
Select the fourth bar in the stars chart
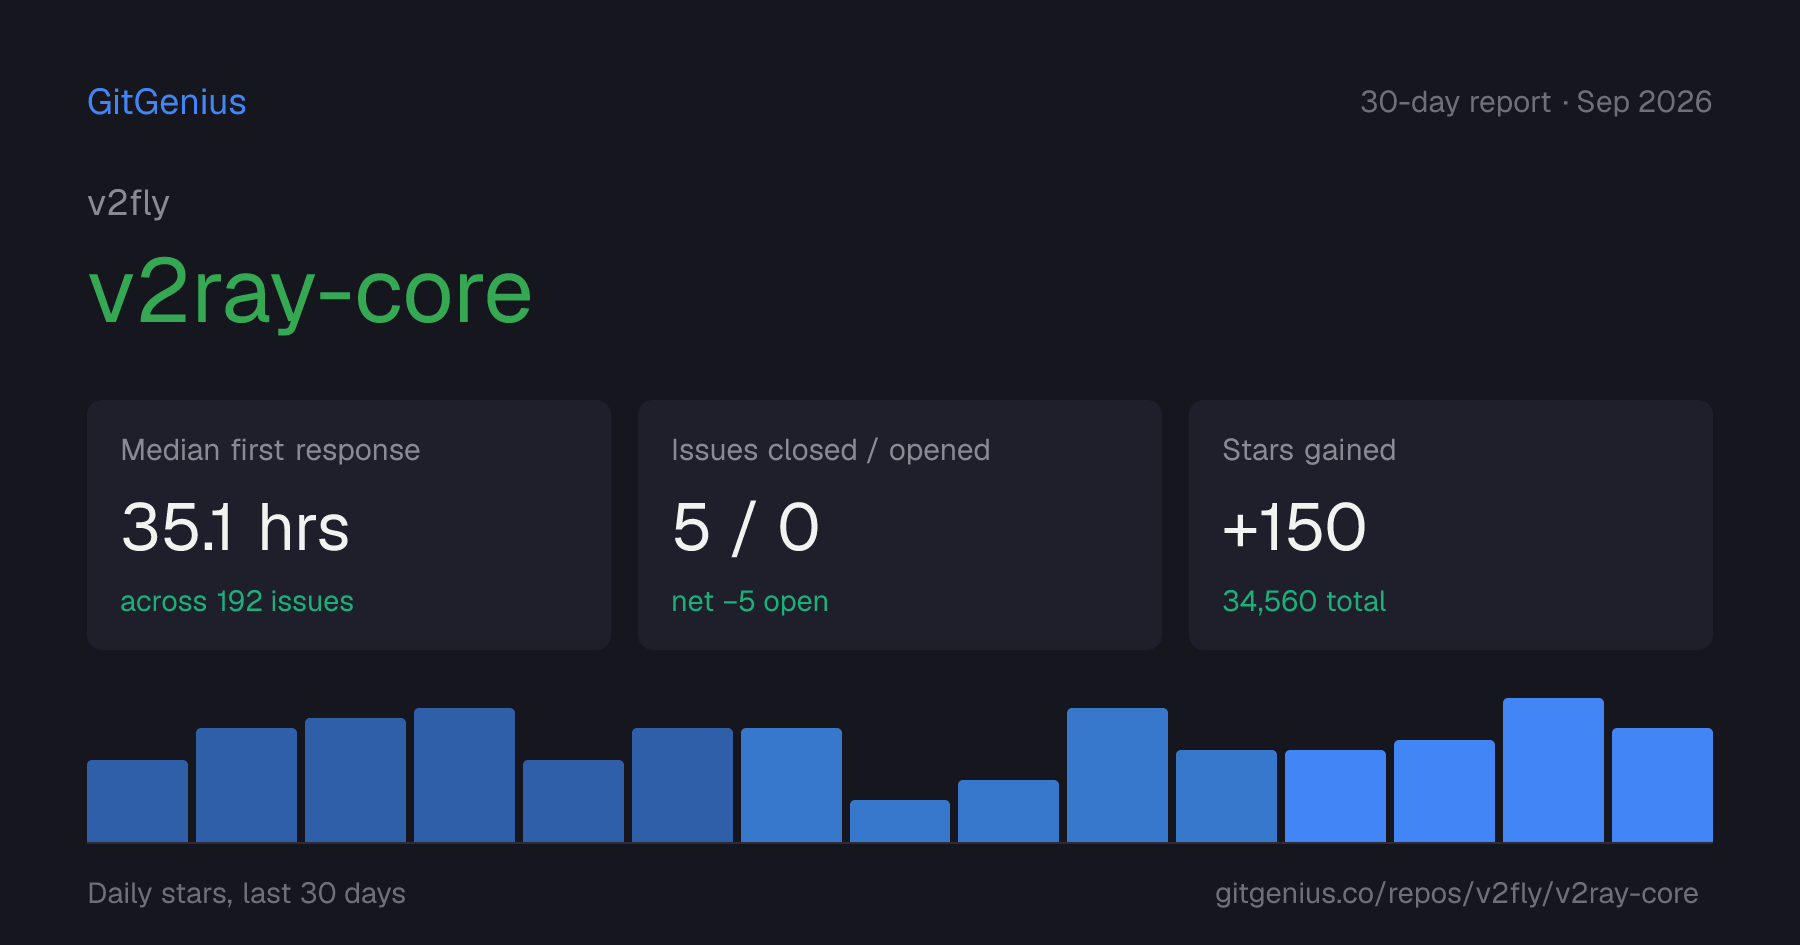point(464,775)
